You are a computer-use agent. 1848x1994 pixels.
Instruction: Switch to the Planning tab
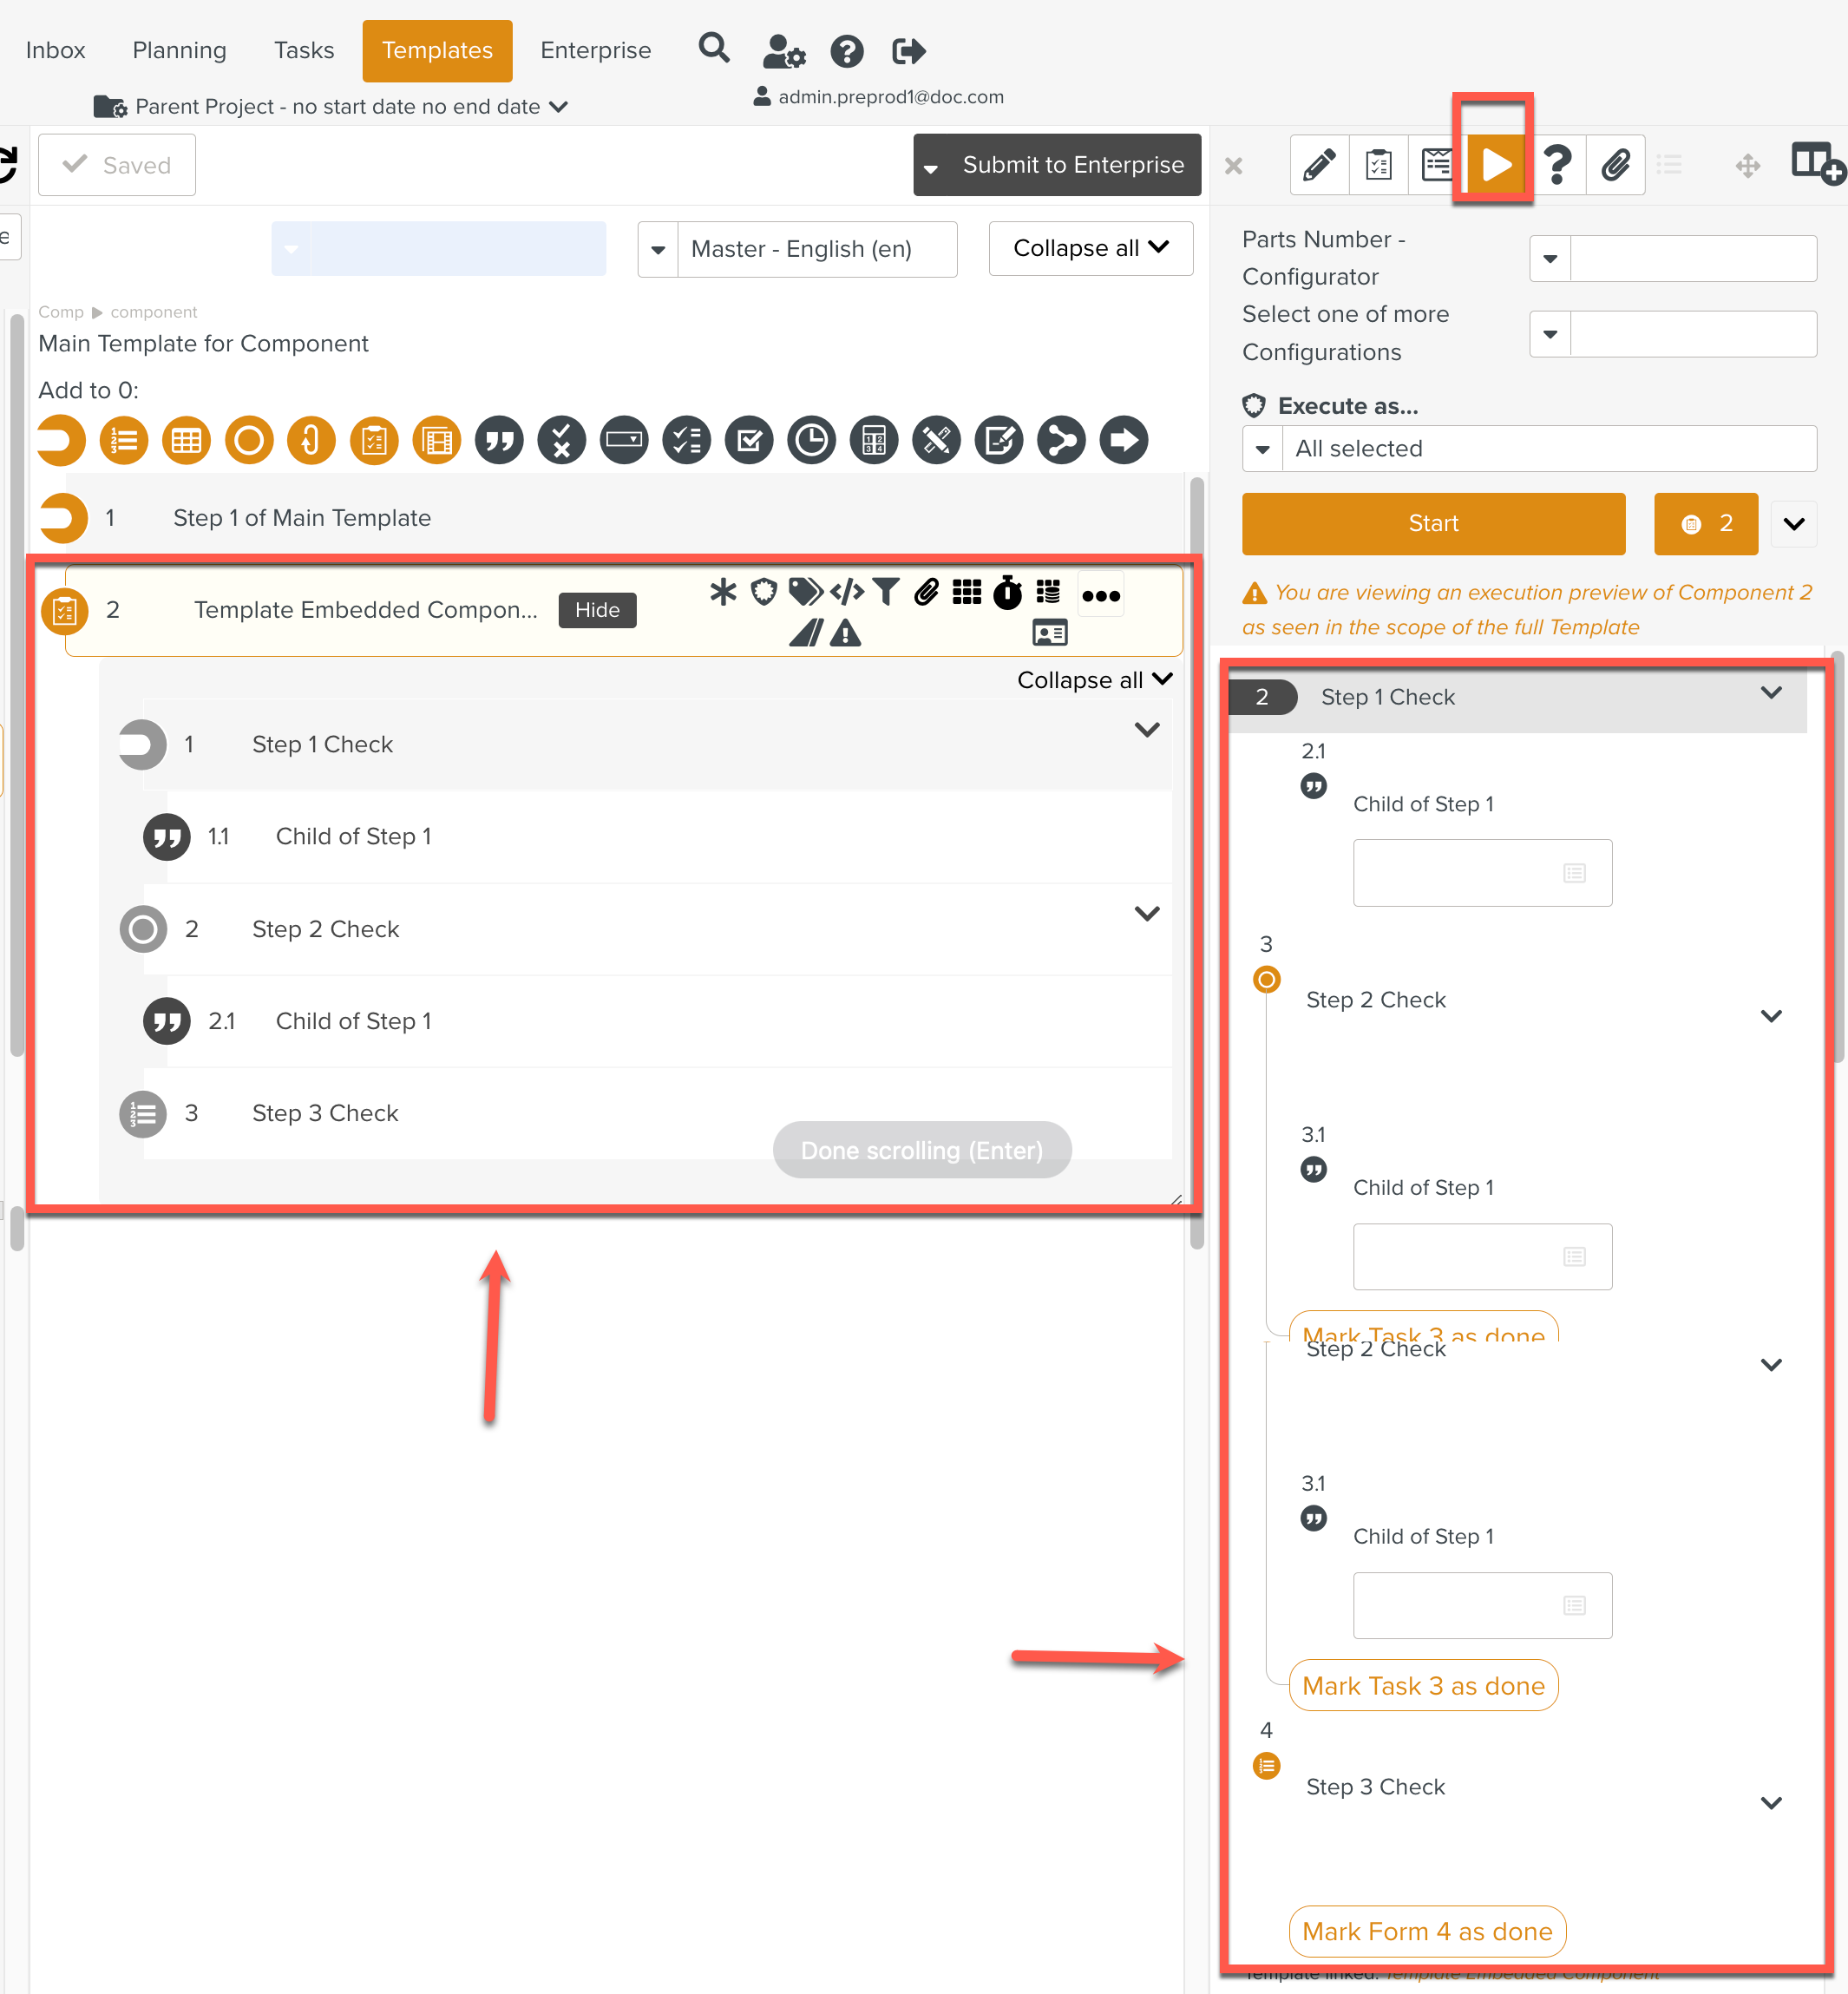[x=180, y=50]
